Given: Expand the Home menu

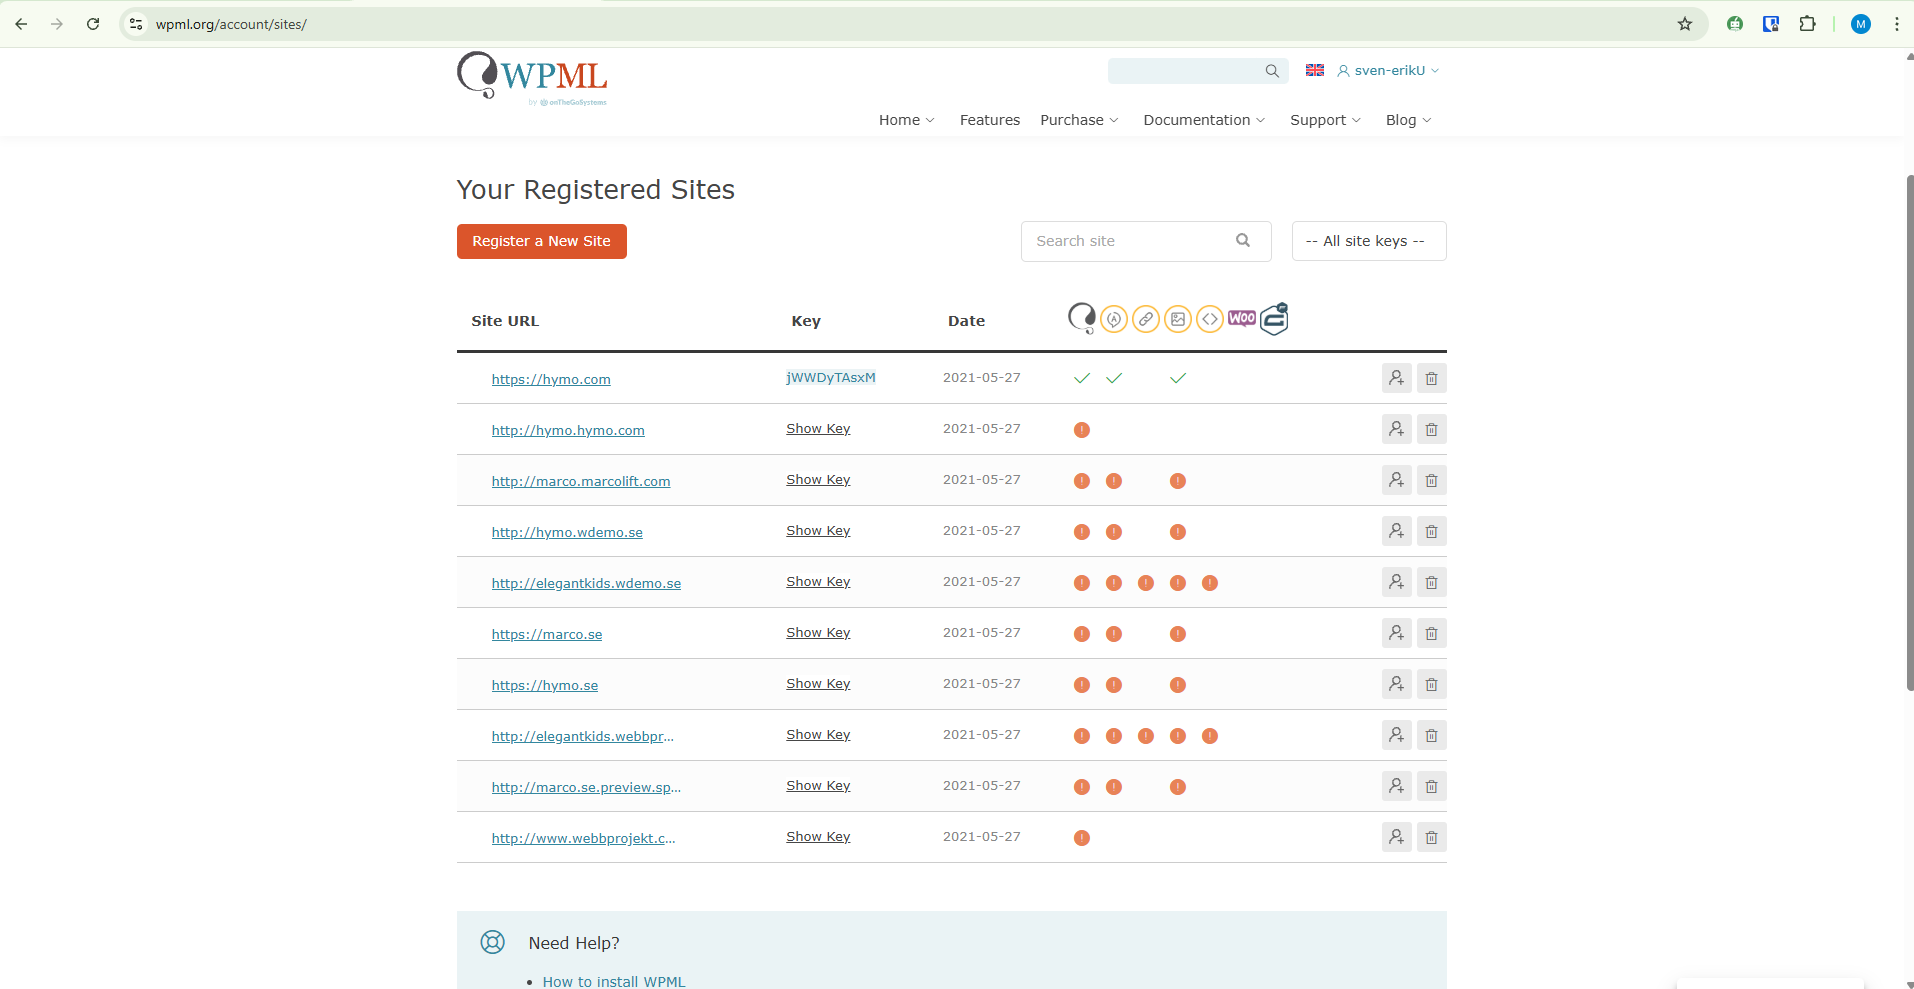Looking at the screenshot, I should click(x=907, y=120).
